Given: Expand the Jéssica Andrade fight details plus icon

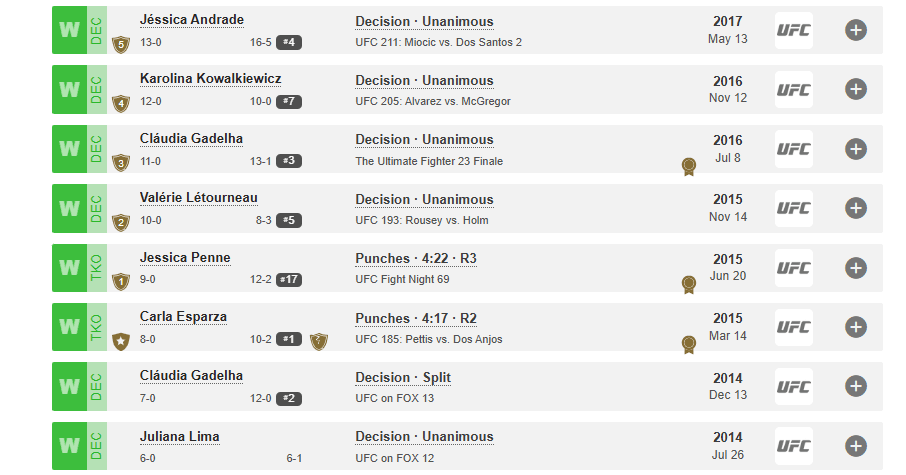Looking at the screenshot, I should click(856, 30).
